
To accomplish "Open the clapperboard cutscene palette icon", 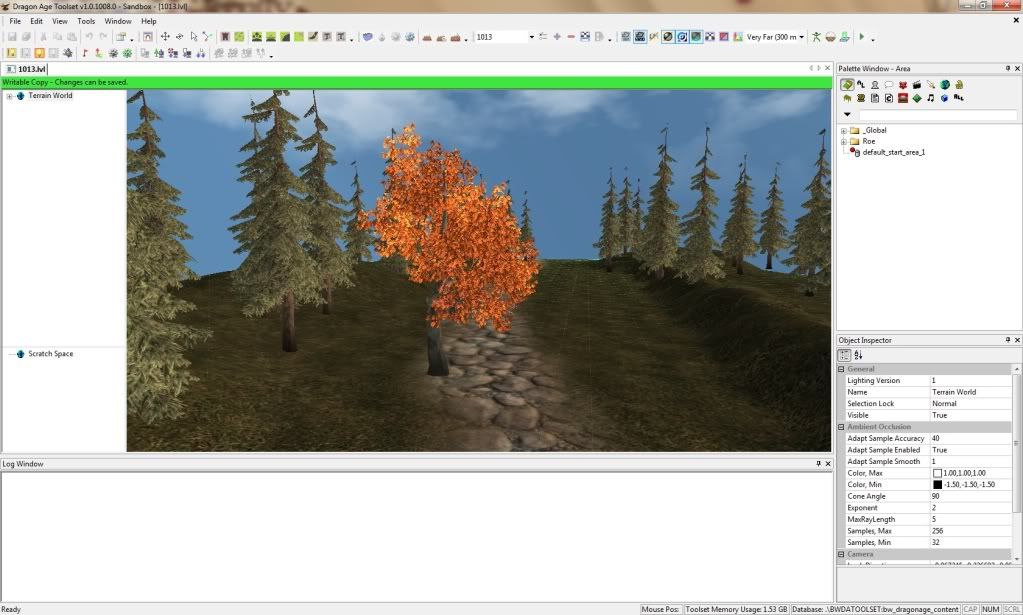I will click(917, 85).
